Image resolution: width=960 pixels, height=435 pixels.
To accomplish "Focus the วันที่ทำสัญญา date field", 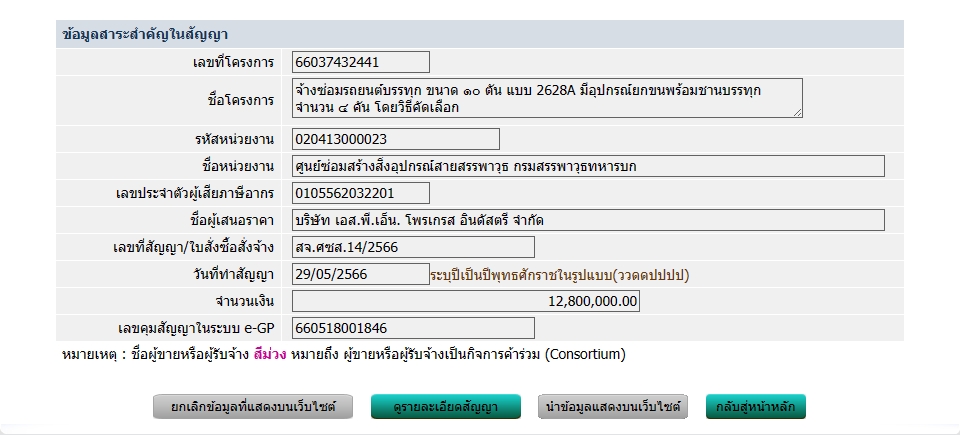I will 361,274.
